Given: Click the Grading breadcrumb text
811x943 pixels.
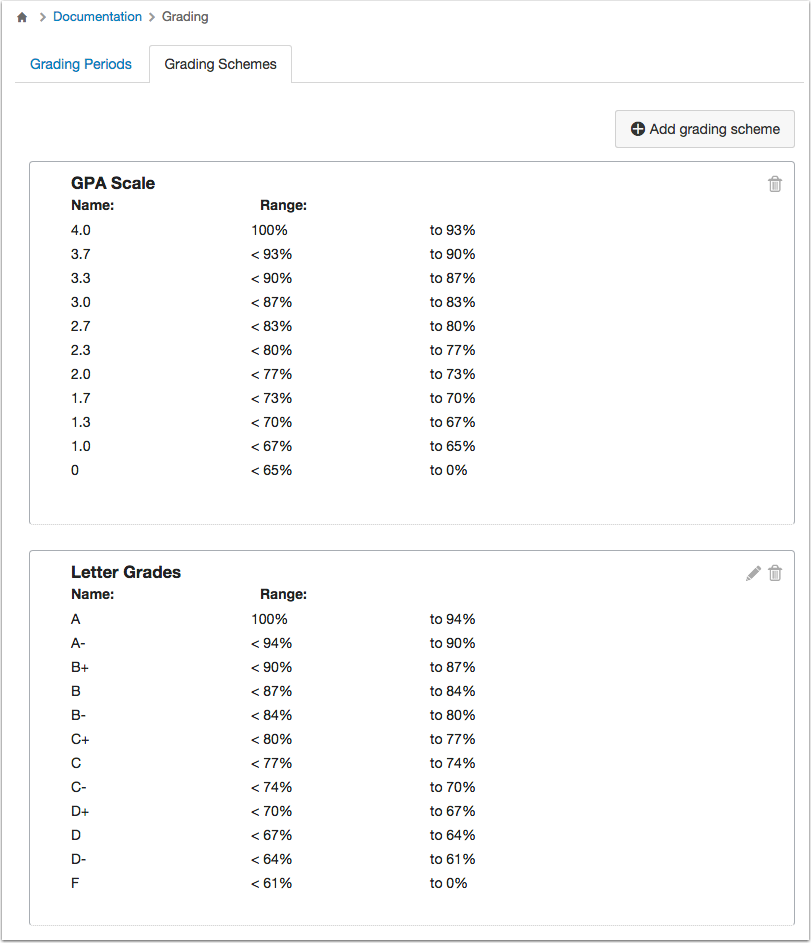Looking at the screenshot, I should click(x=185, y=17).
